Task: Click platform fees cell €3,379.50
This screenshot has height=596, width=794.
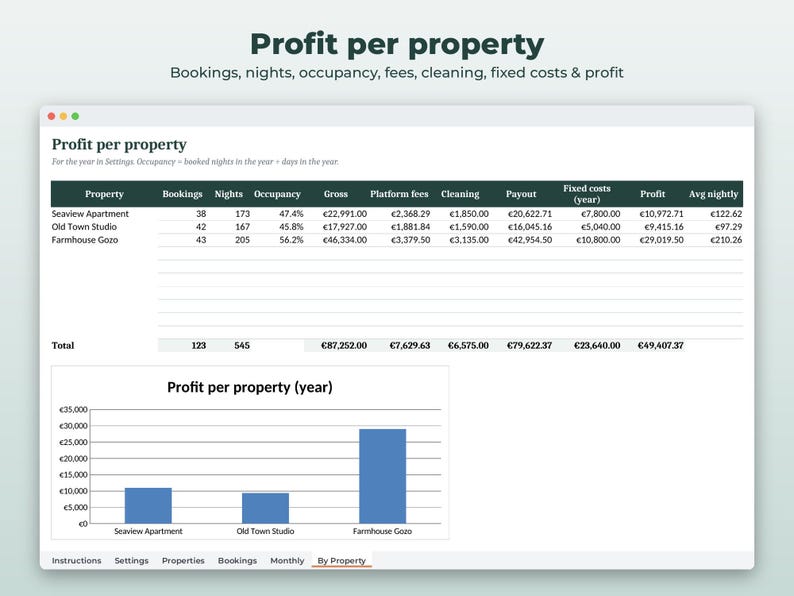Action: click(x=410, y=240)
